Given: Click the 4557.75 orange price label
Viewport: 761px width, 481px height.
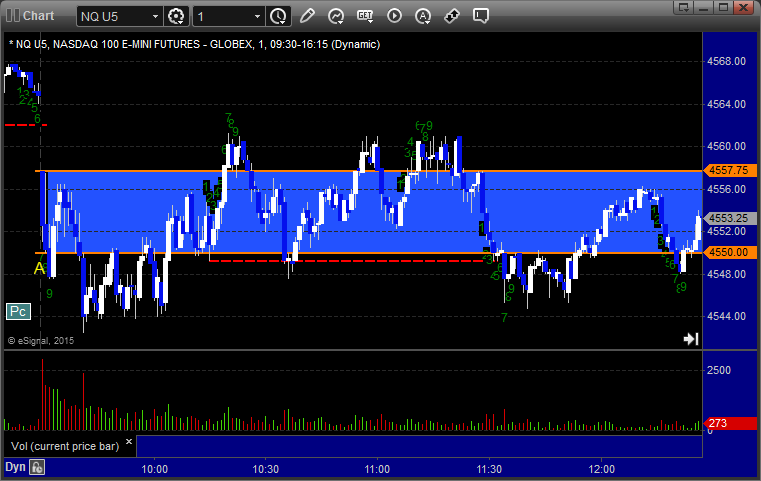Looking at the screenshot, I should [x=729, y=170].
